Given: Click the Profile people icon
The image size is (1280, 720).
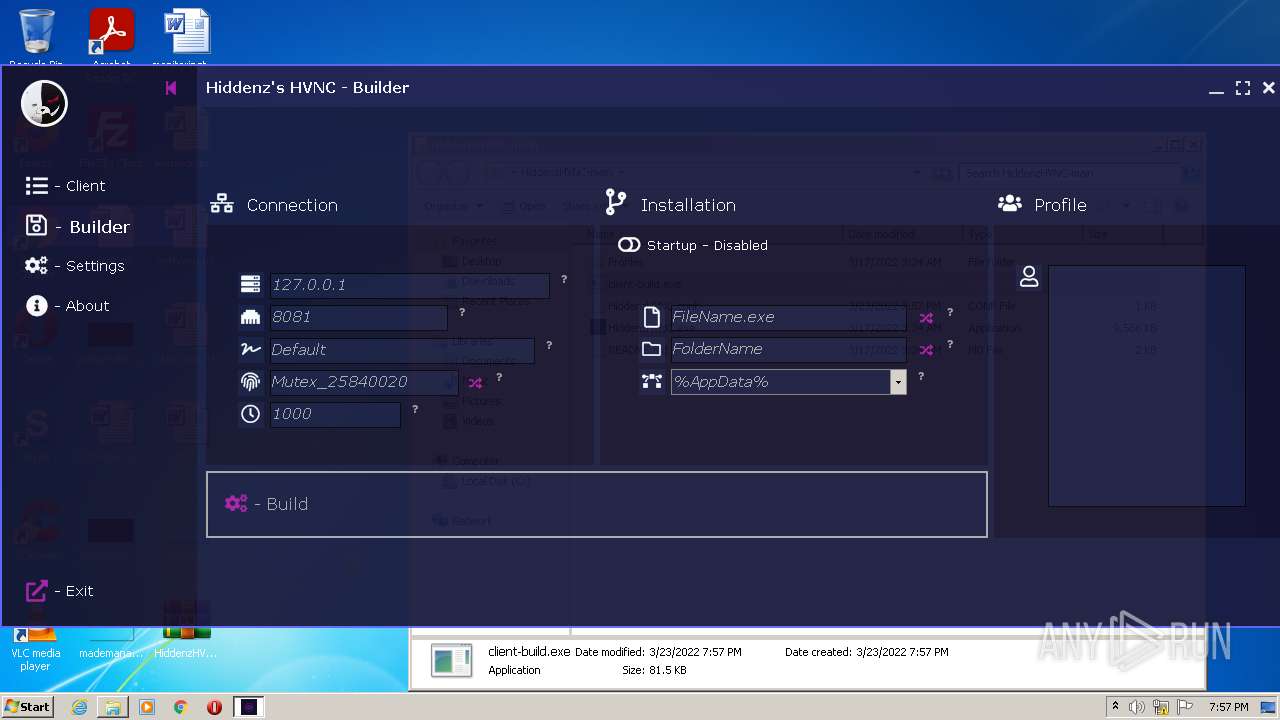Looking at the screenshot, I should (1010, 204).
